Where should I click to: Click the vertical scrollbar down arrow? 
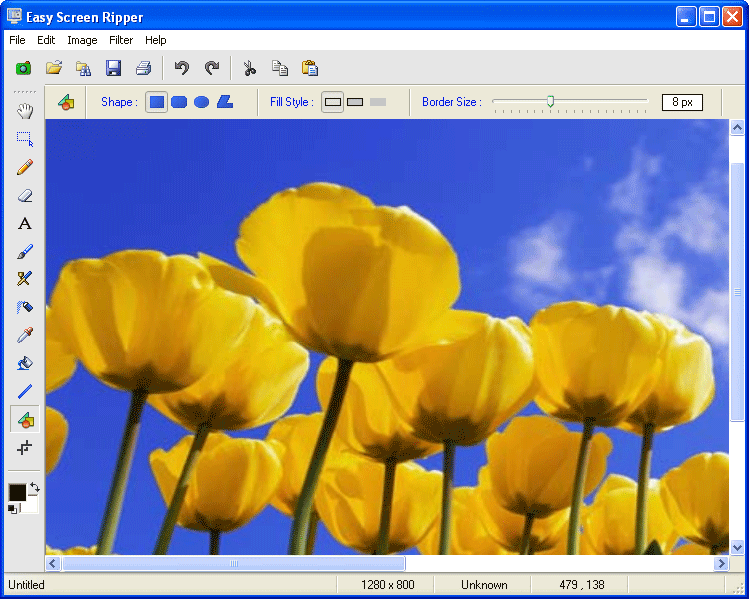pyautogui.click(x=737, y=547)
